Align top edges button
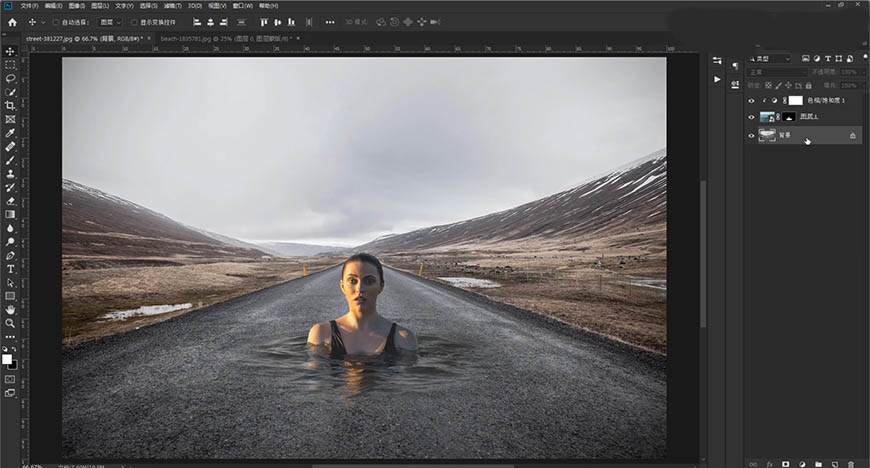This screenshot has width=870, height=468. (x=264, y=22)
